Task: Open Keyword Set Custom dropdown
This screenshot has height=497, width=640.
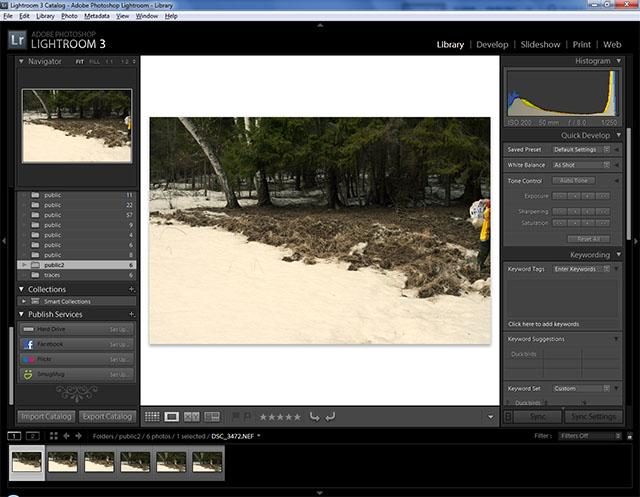Action: tap(581, 388)
